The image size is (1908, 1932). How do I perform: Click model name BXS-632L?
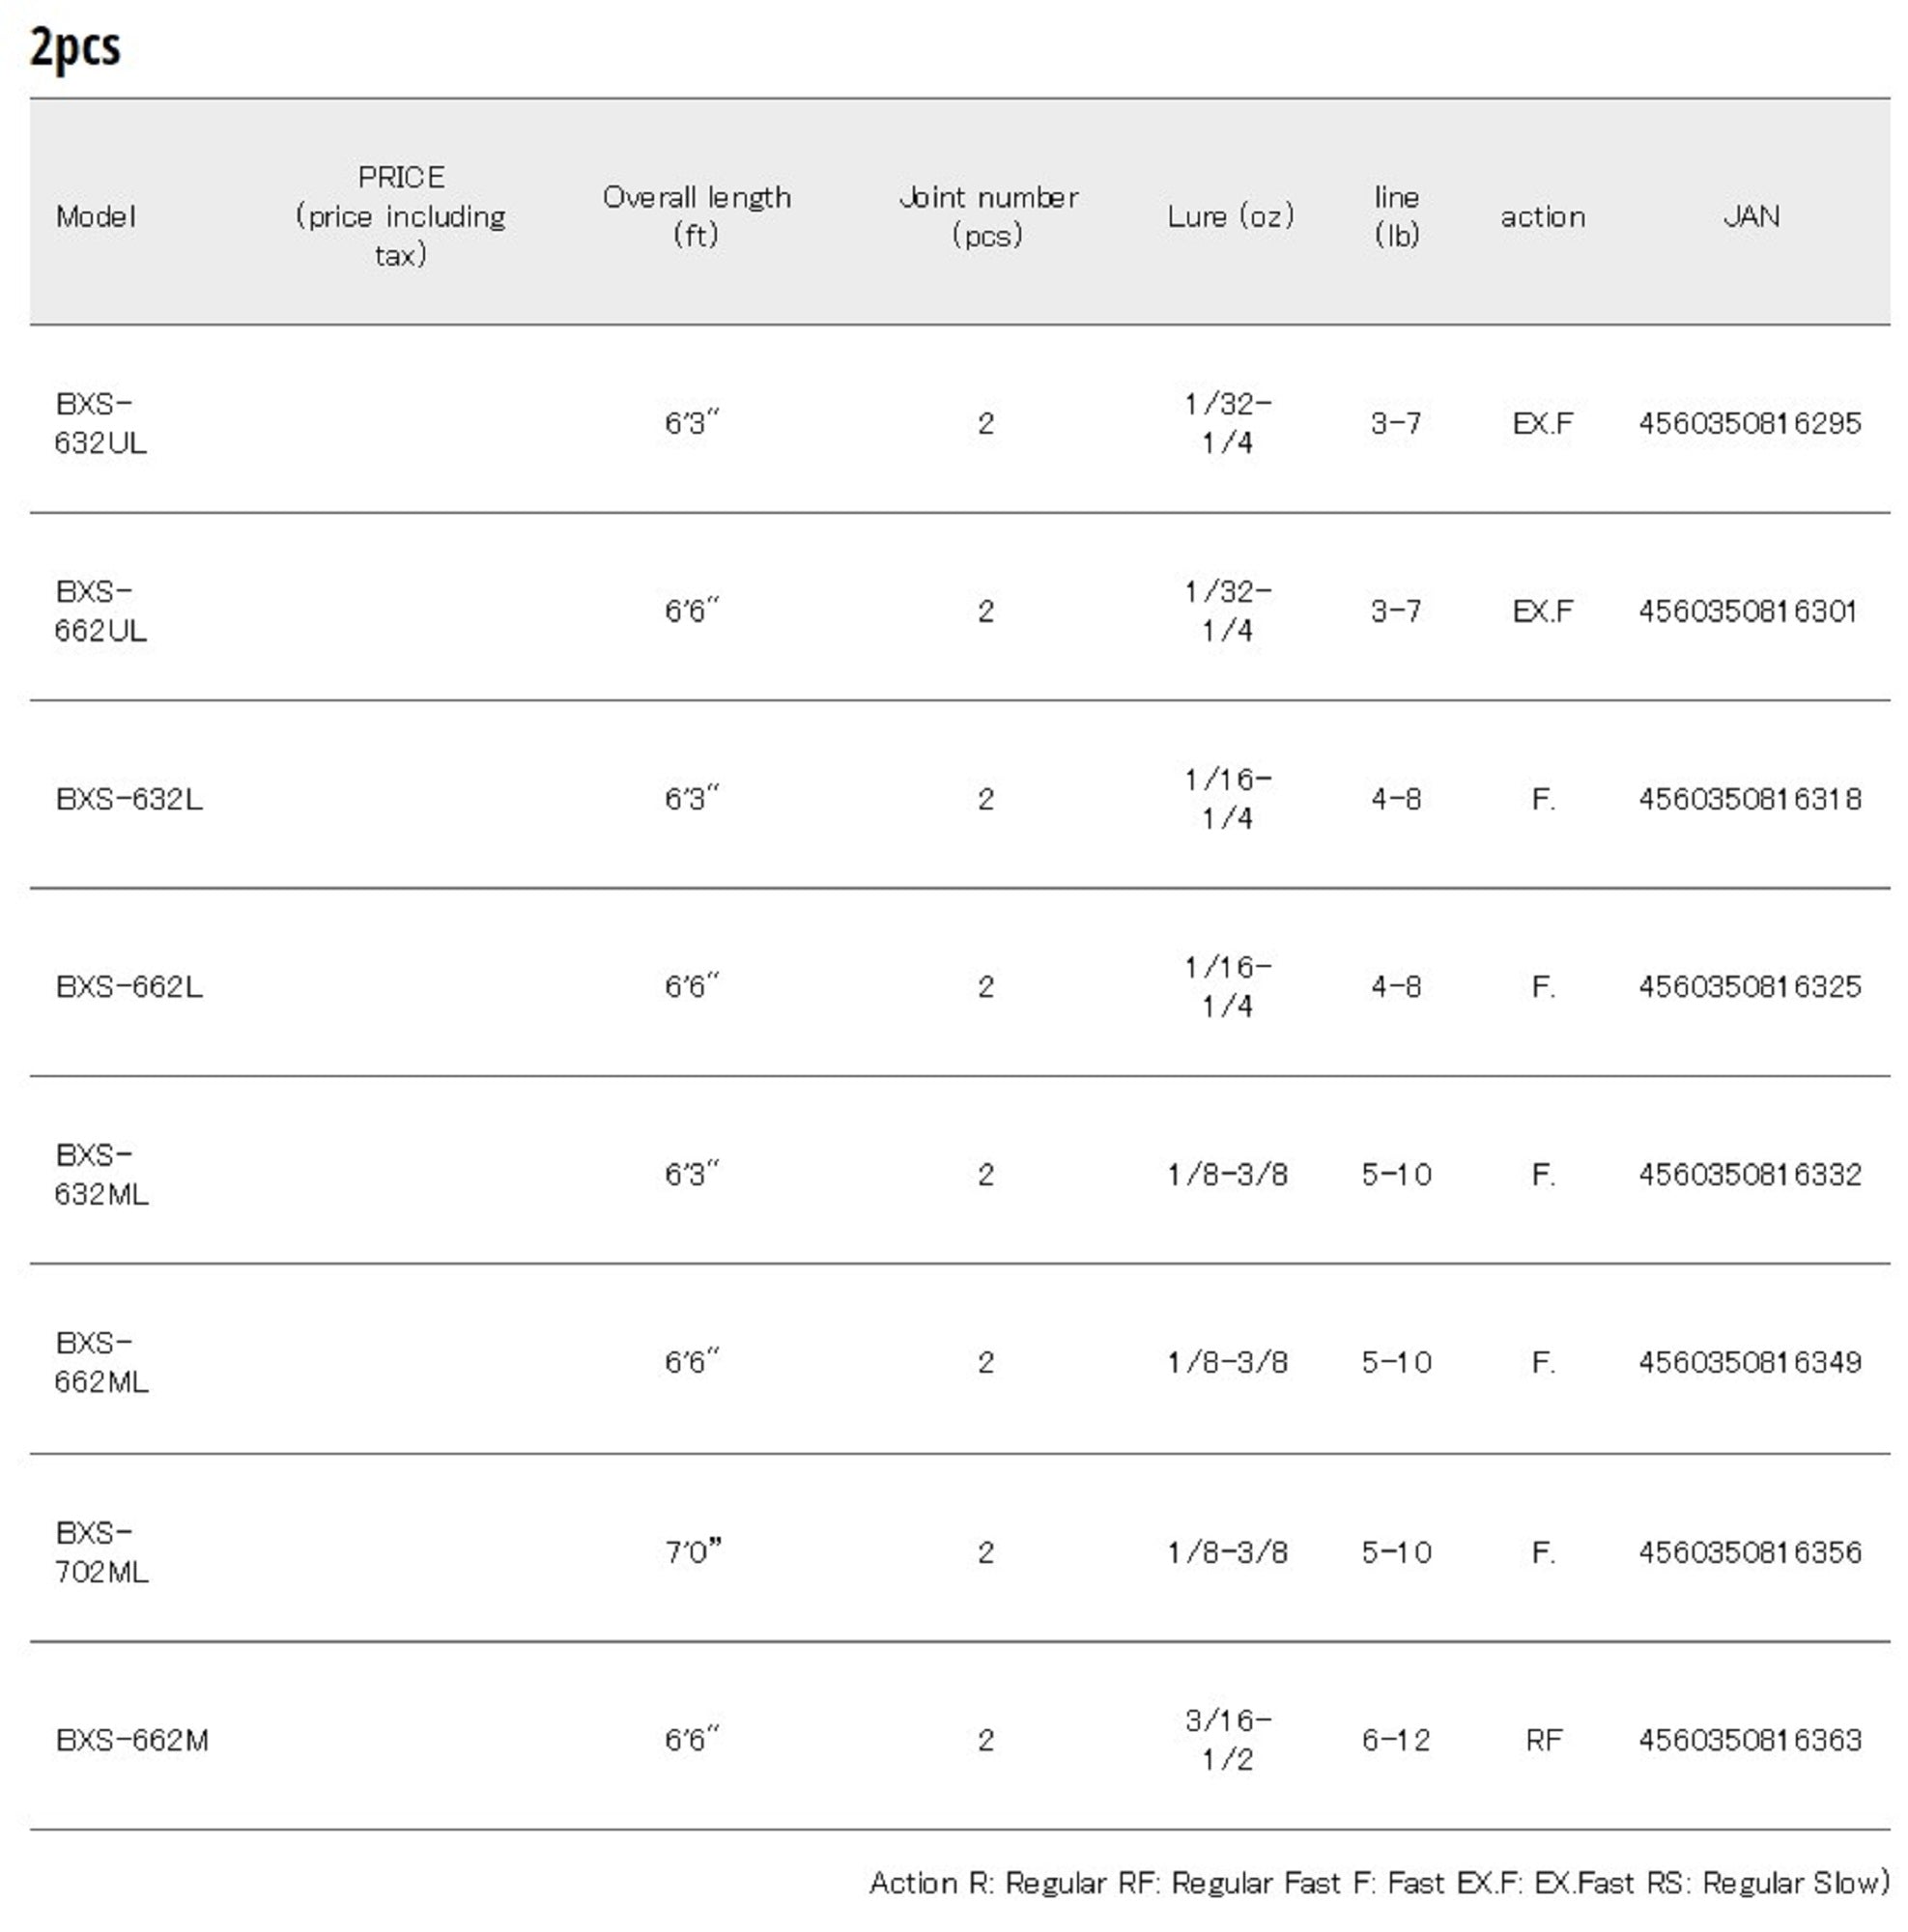pyautogui.click(x=129, y=799)
